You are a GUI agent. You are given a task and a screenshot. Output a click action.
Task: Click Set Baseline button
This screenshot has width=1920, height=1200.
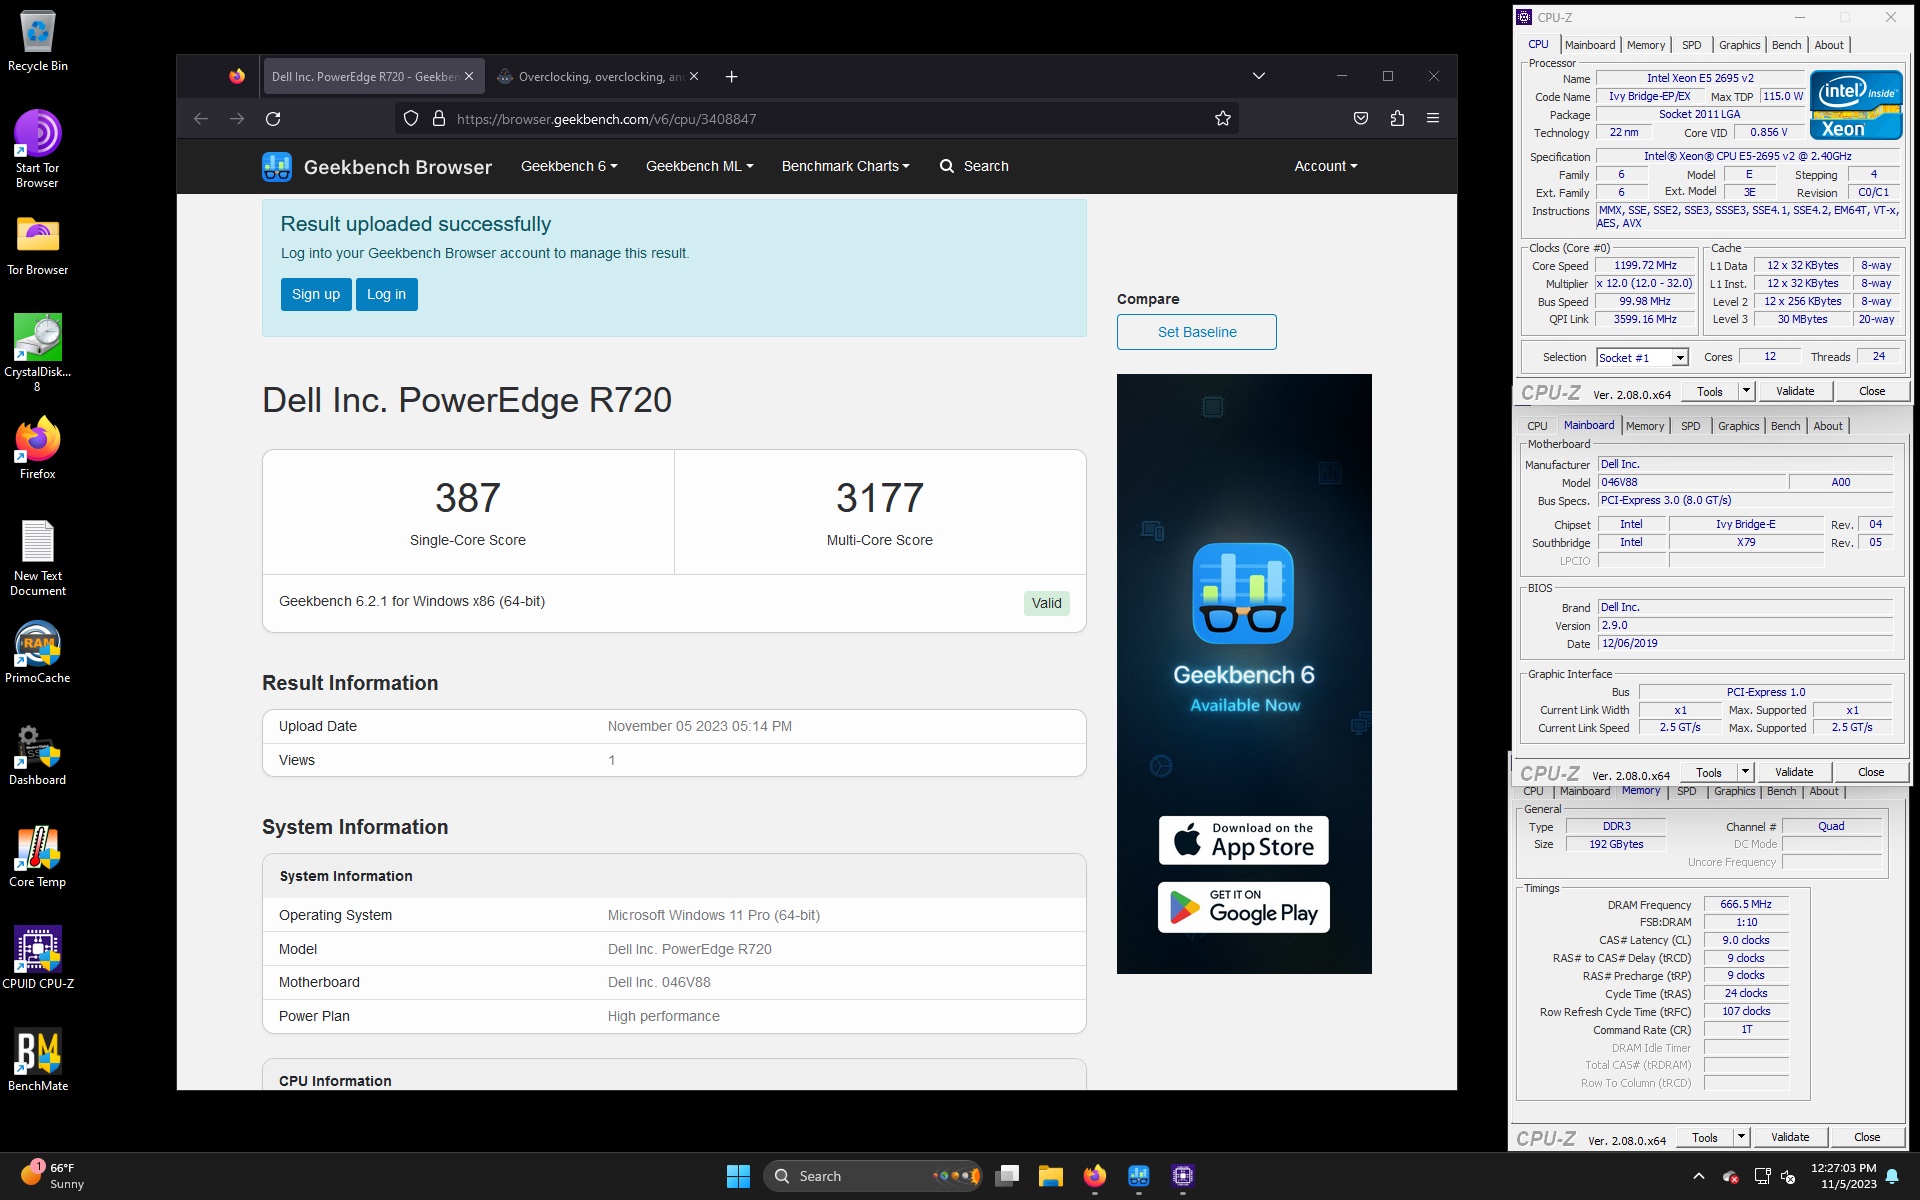click(x=1197, y=332)
